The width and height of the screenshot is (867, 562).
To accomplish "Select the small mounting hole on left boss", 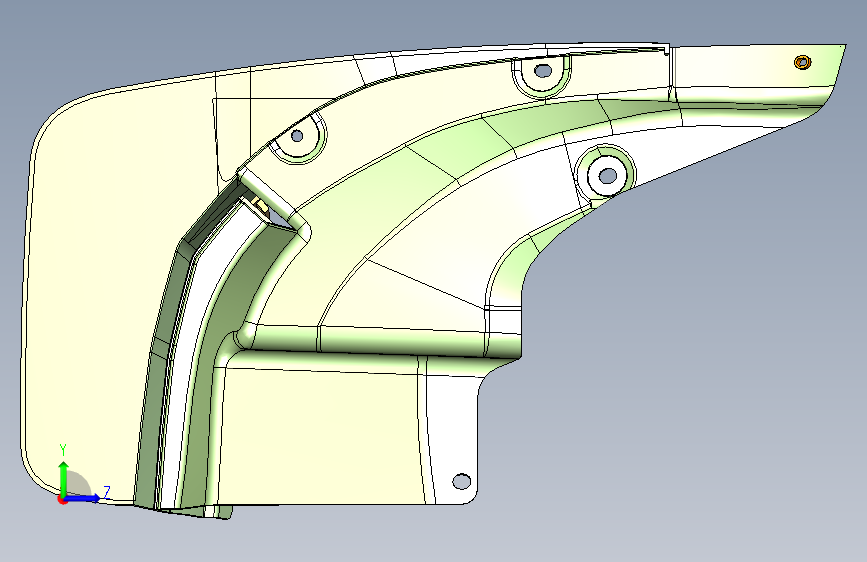I will click(297, 136).
